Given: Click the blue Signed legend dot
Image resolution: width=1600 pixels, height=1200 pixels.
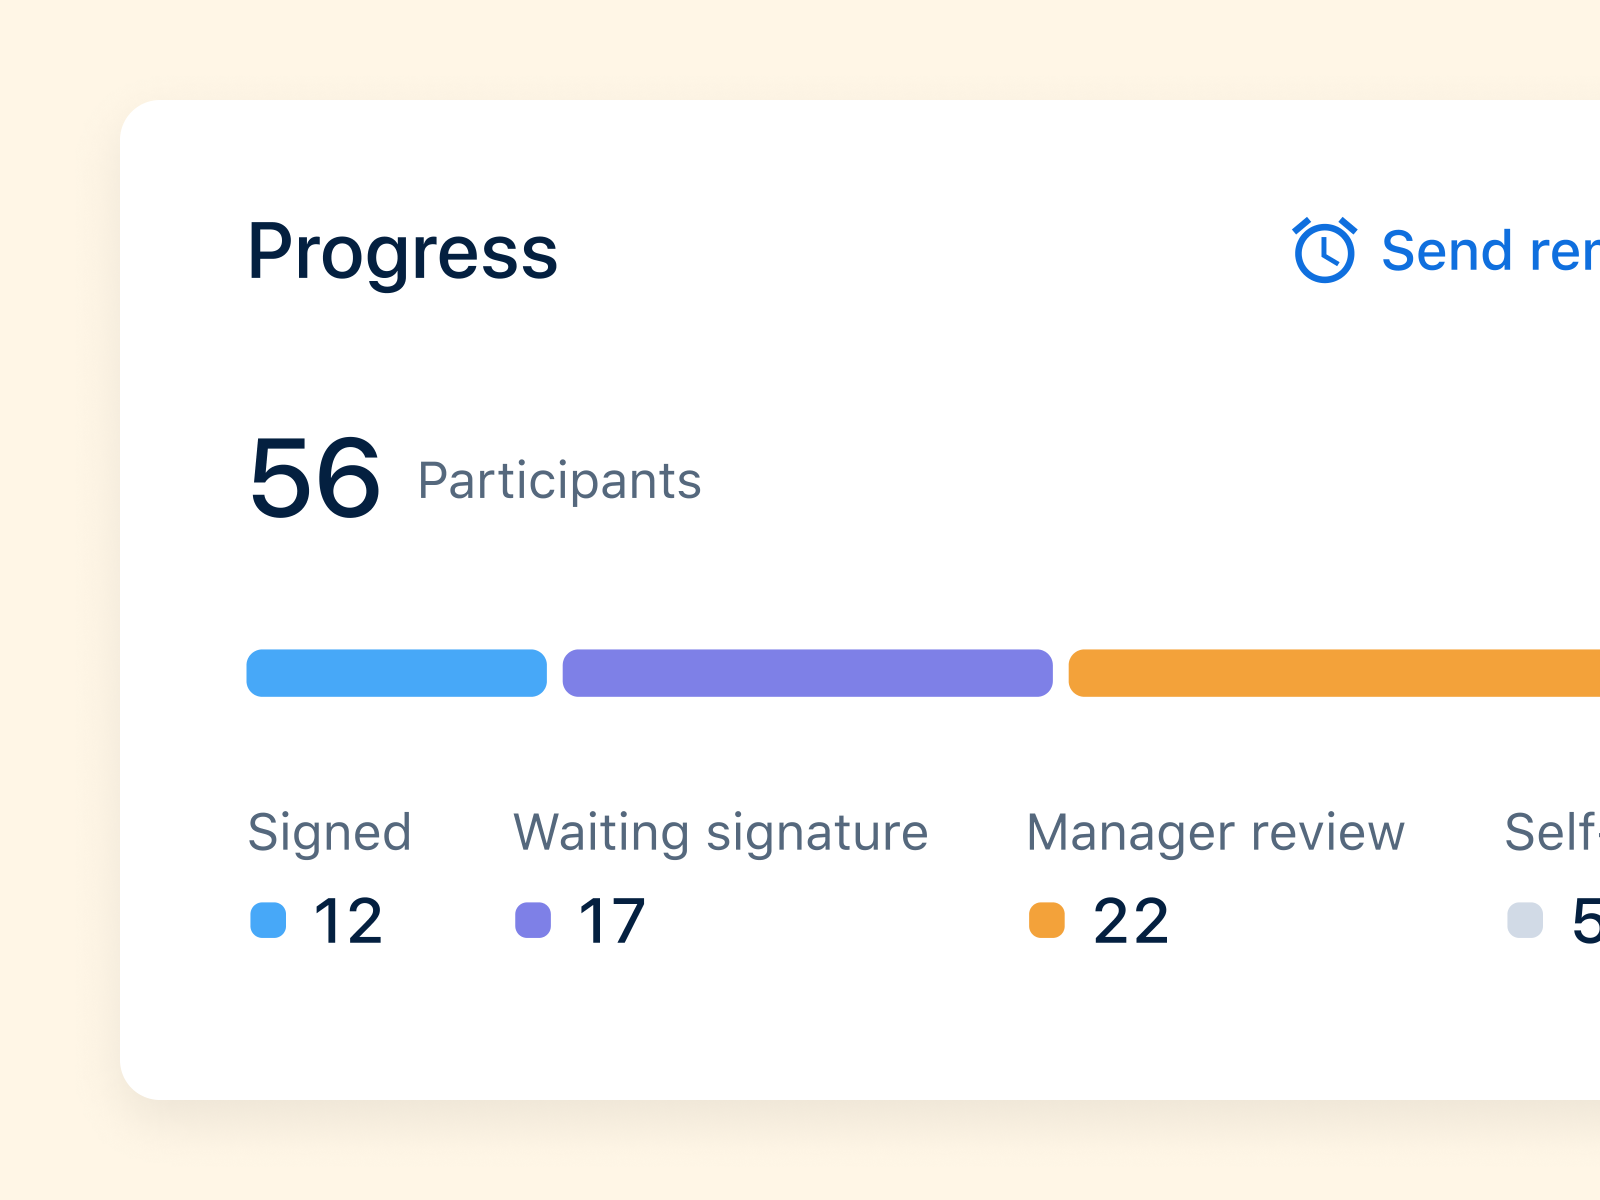Looking at the screenshot, I should 268,918.
